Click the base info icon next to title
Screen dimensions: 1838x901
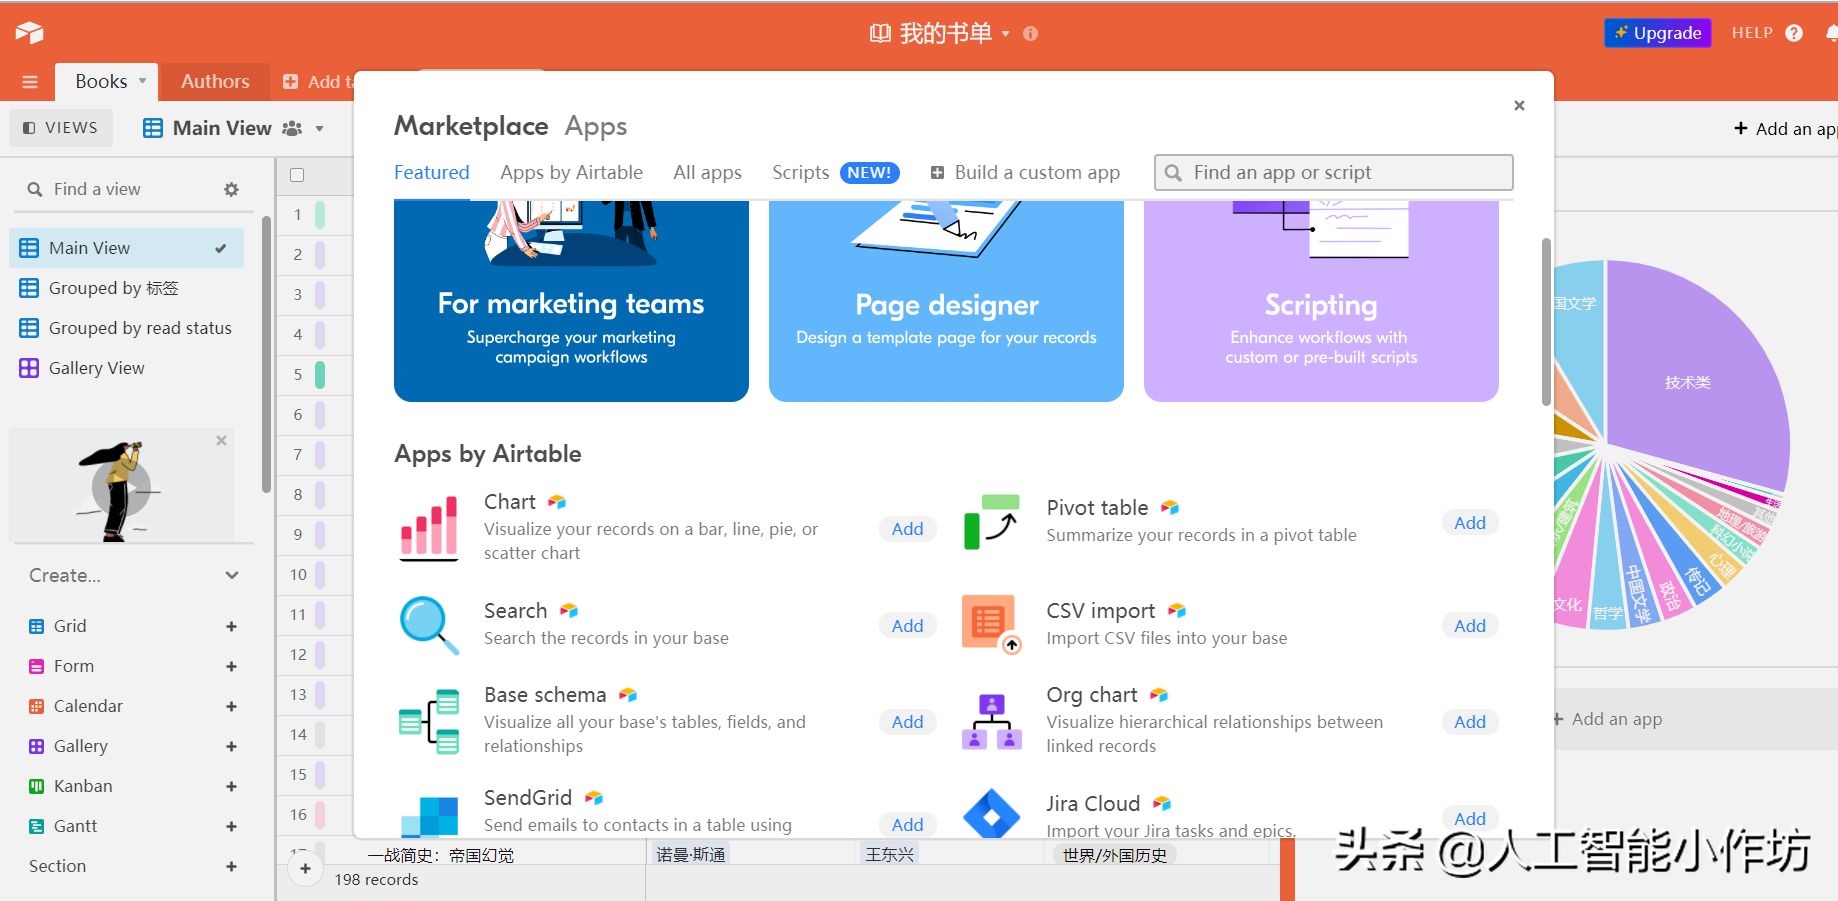(x=1030, y=33)
